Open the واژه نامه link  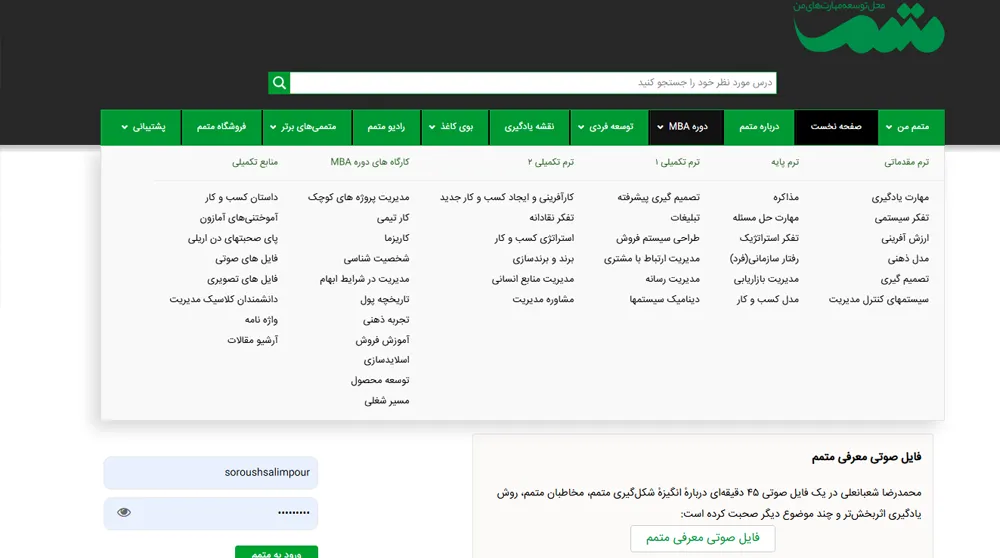pos(261,320)
